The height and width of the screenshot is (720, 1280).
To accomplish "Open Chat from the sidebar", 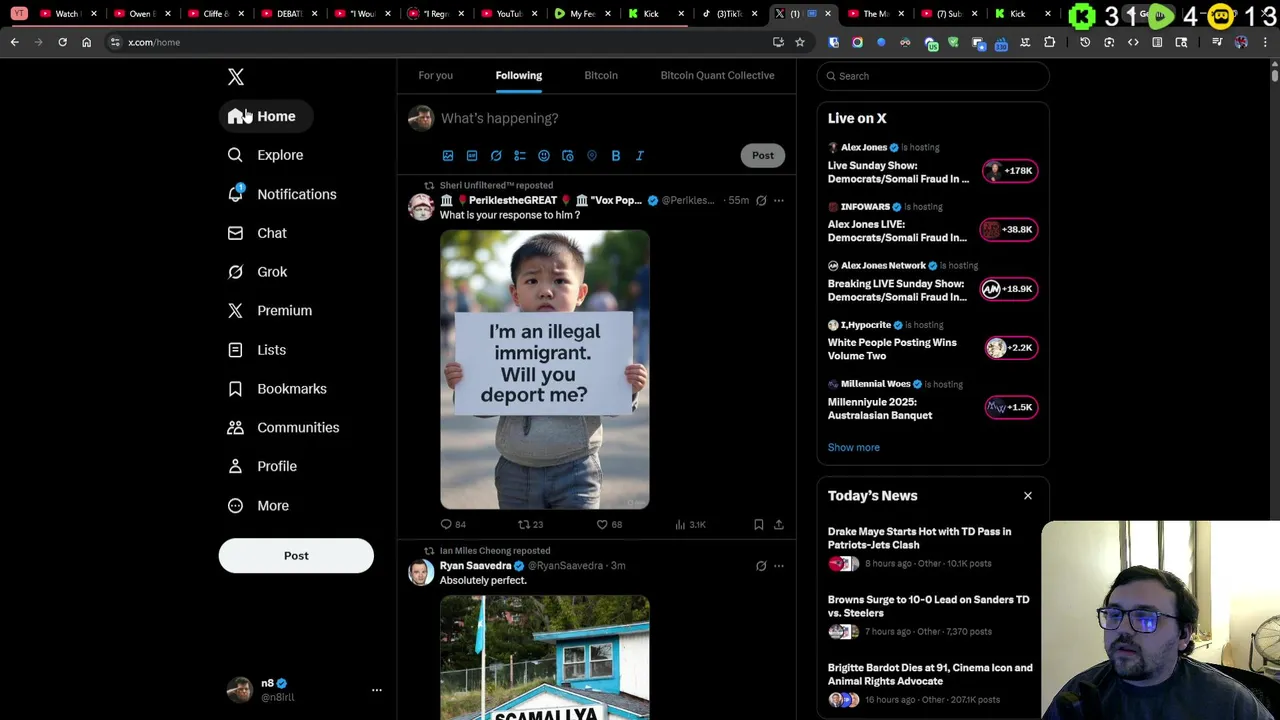I will point(258,233).
